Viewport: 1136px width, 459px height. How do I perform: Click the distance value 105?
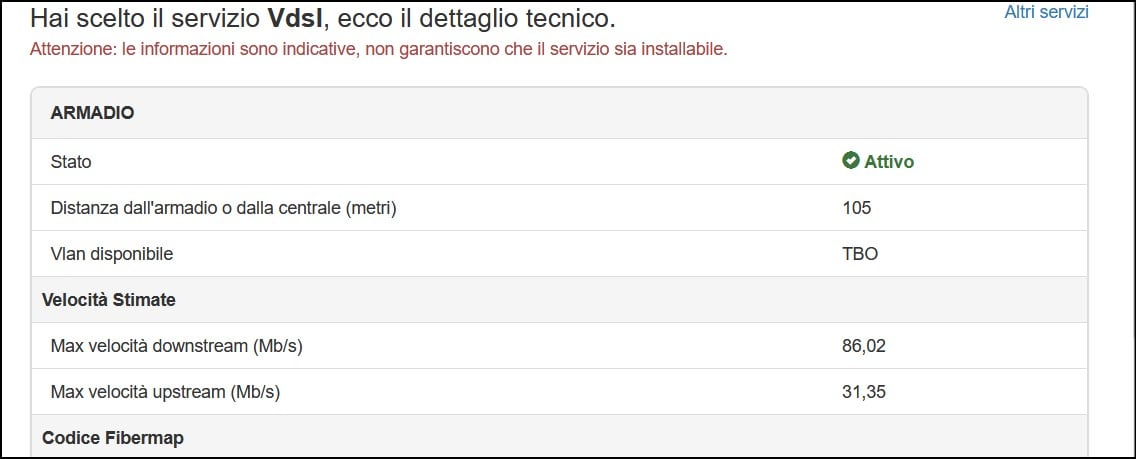857,208
